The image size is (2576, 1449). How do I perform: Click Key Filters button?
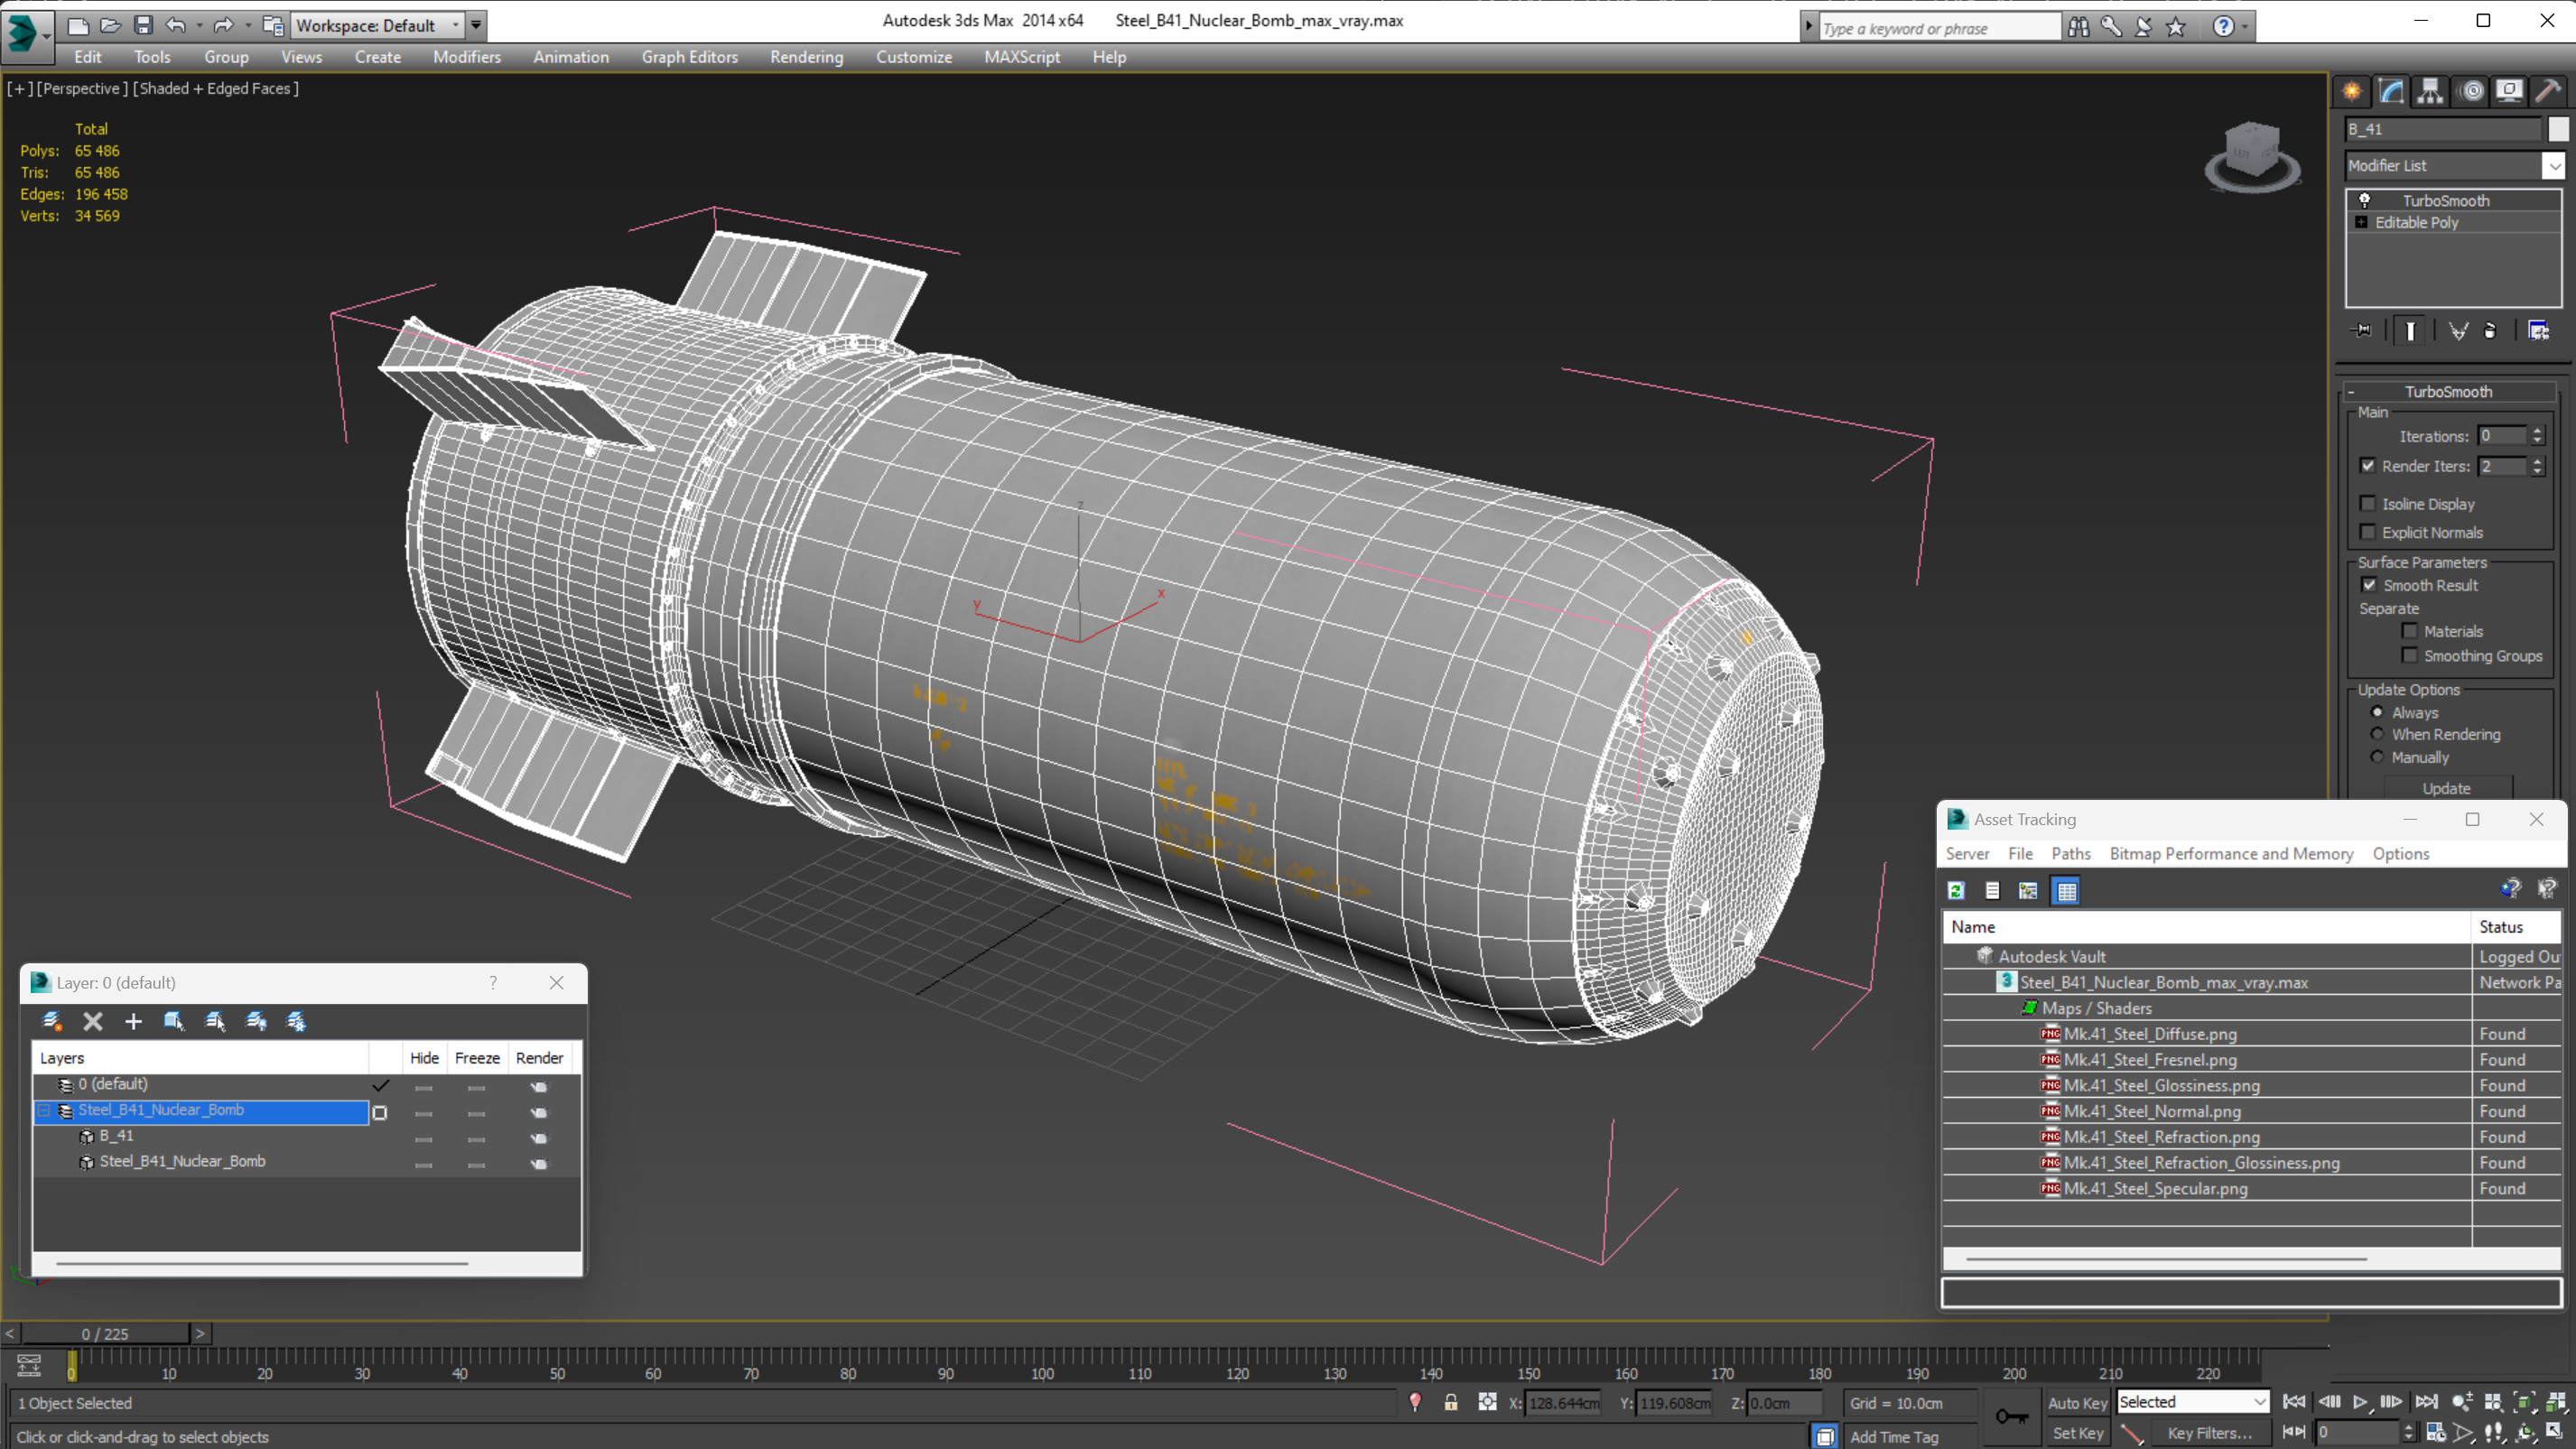pyautogui.click(x=2209, y=1432)
